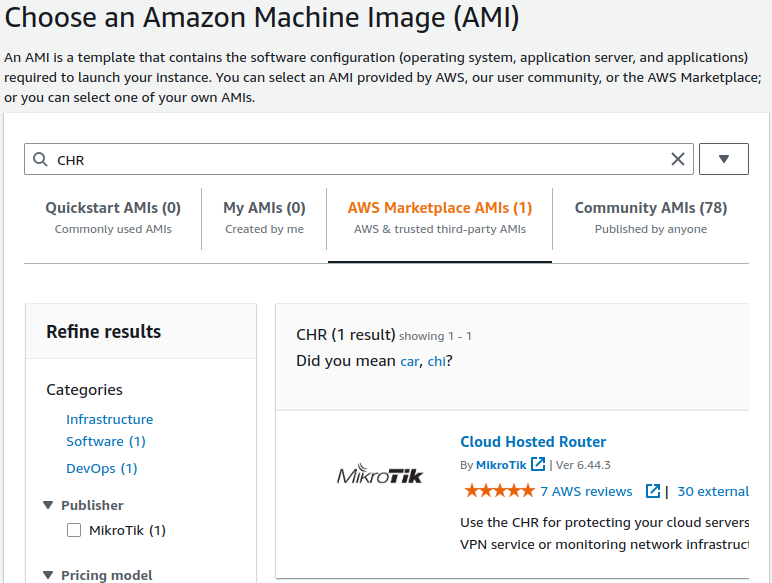
Task: Click the 'Categories' label
Action: [x=84, y=389]
